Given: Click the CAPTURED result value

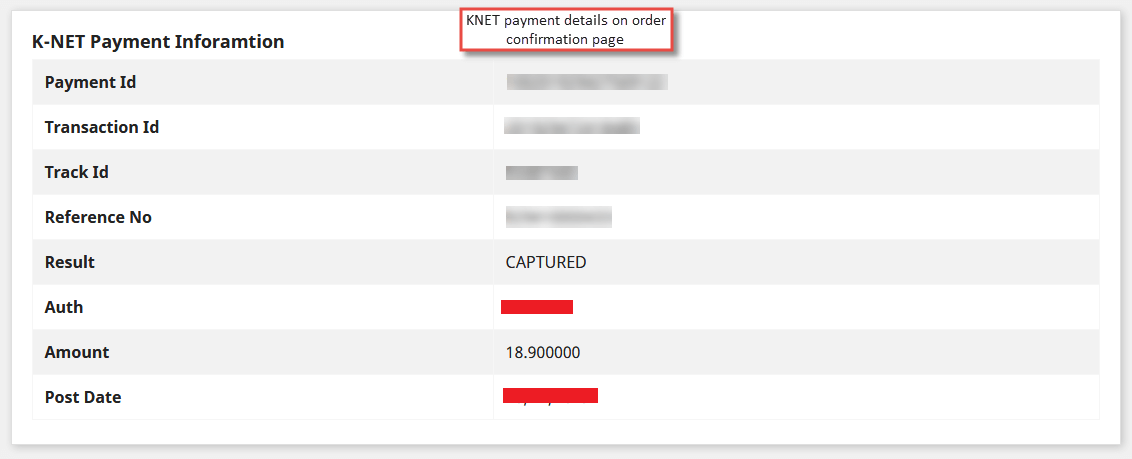Looking at the screenshot, I should pyautogui.click(x=546, y=262).
